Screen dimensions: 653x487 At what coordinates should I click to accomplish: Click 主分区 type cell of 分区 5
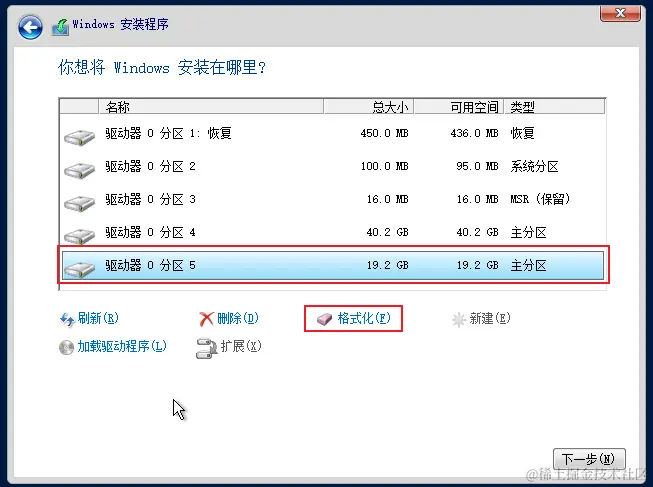pyautogui.click(x=528, y=265)
